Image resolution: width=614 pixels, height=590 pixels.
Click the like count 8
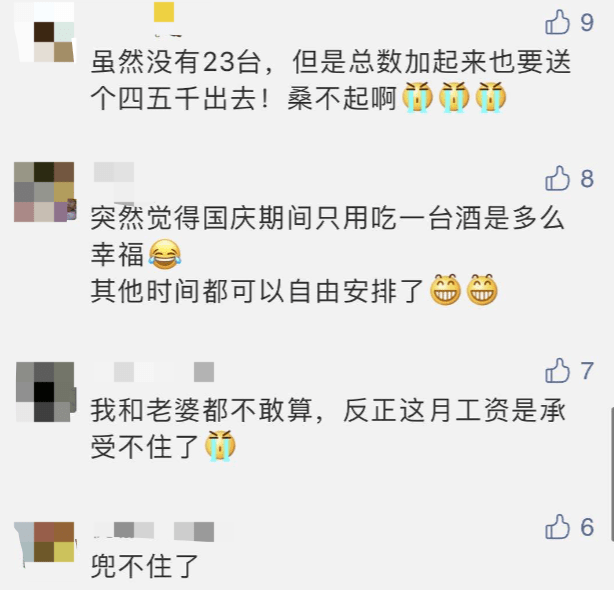click(x=587, y=179)
